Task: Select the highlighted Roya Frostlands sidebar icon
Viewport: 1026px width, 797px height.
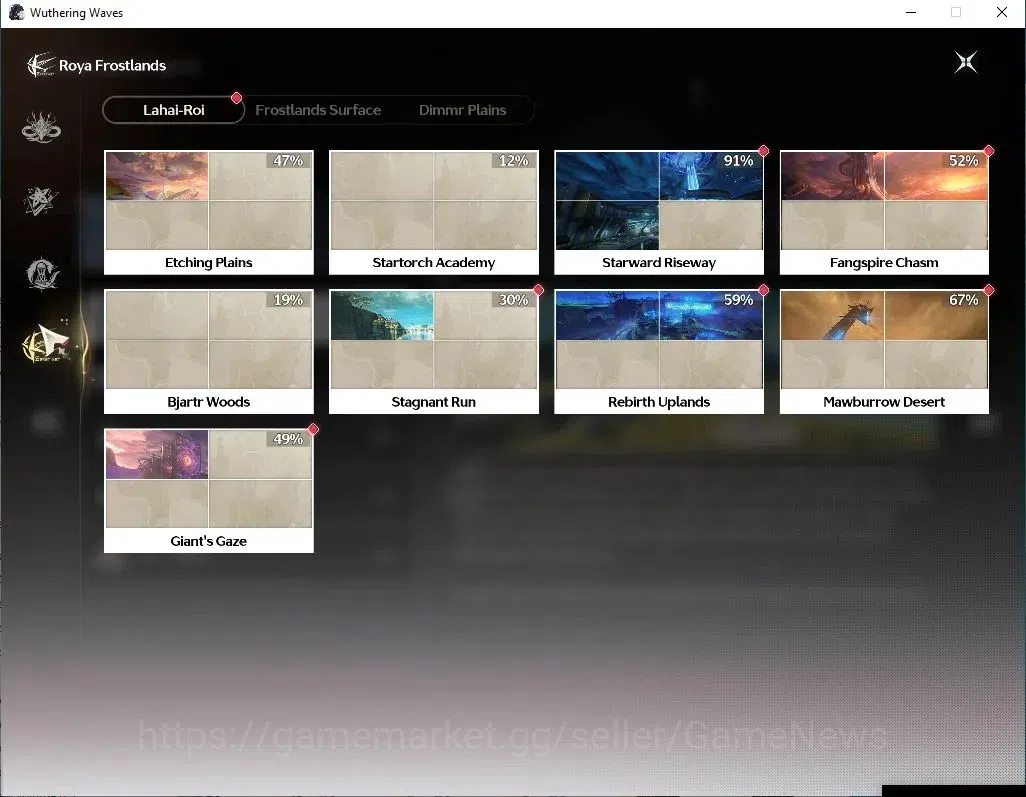Action: pos(45,344)
